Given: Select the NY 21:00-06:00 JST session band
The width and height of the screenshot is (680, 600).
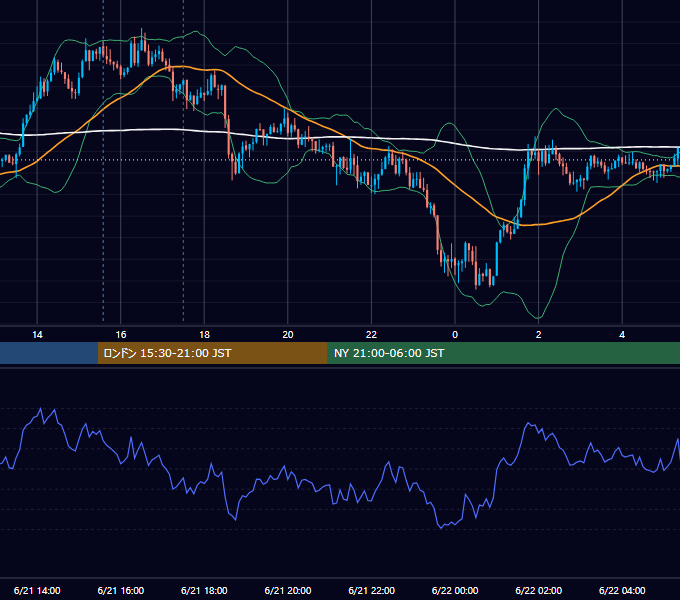Looking at the screenshot, I should pos(503,353).
